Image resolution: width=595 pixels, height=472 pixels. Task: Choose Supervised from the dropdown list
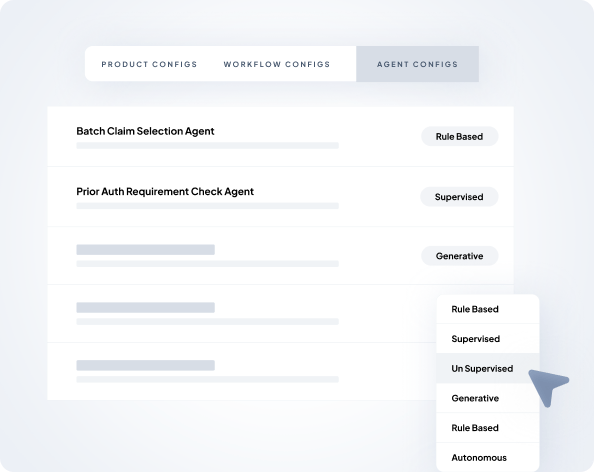(488, 339)
